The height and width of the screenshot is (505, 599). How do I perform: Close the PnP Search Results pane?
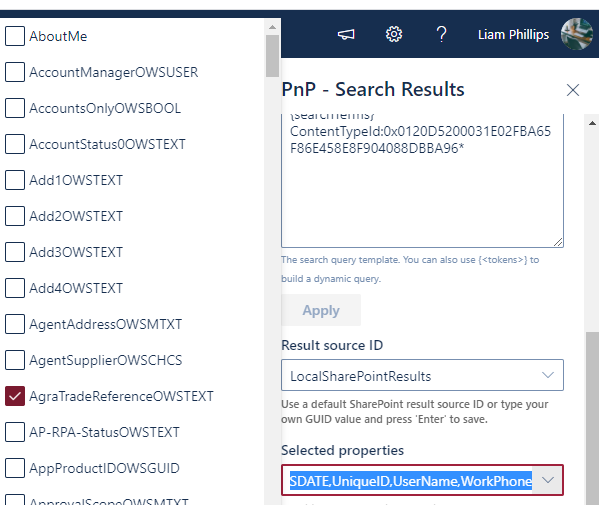pos(573,90)
